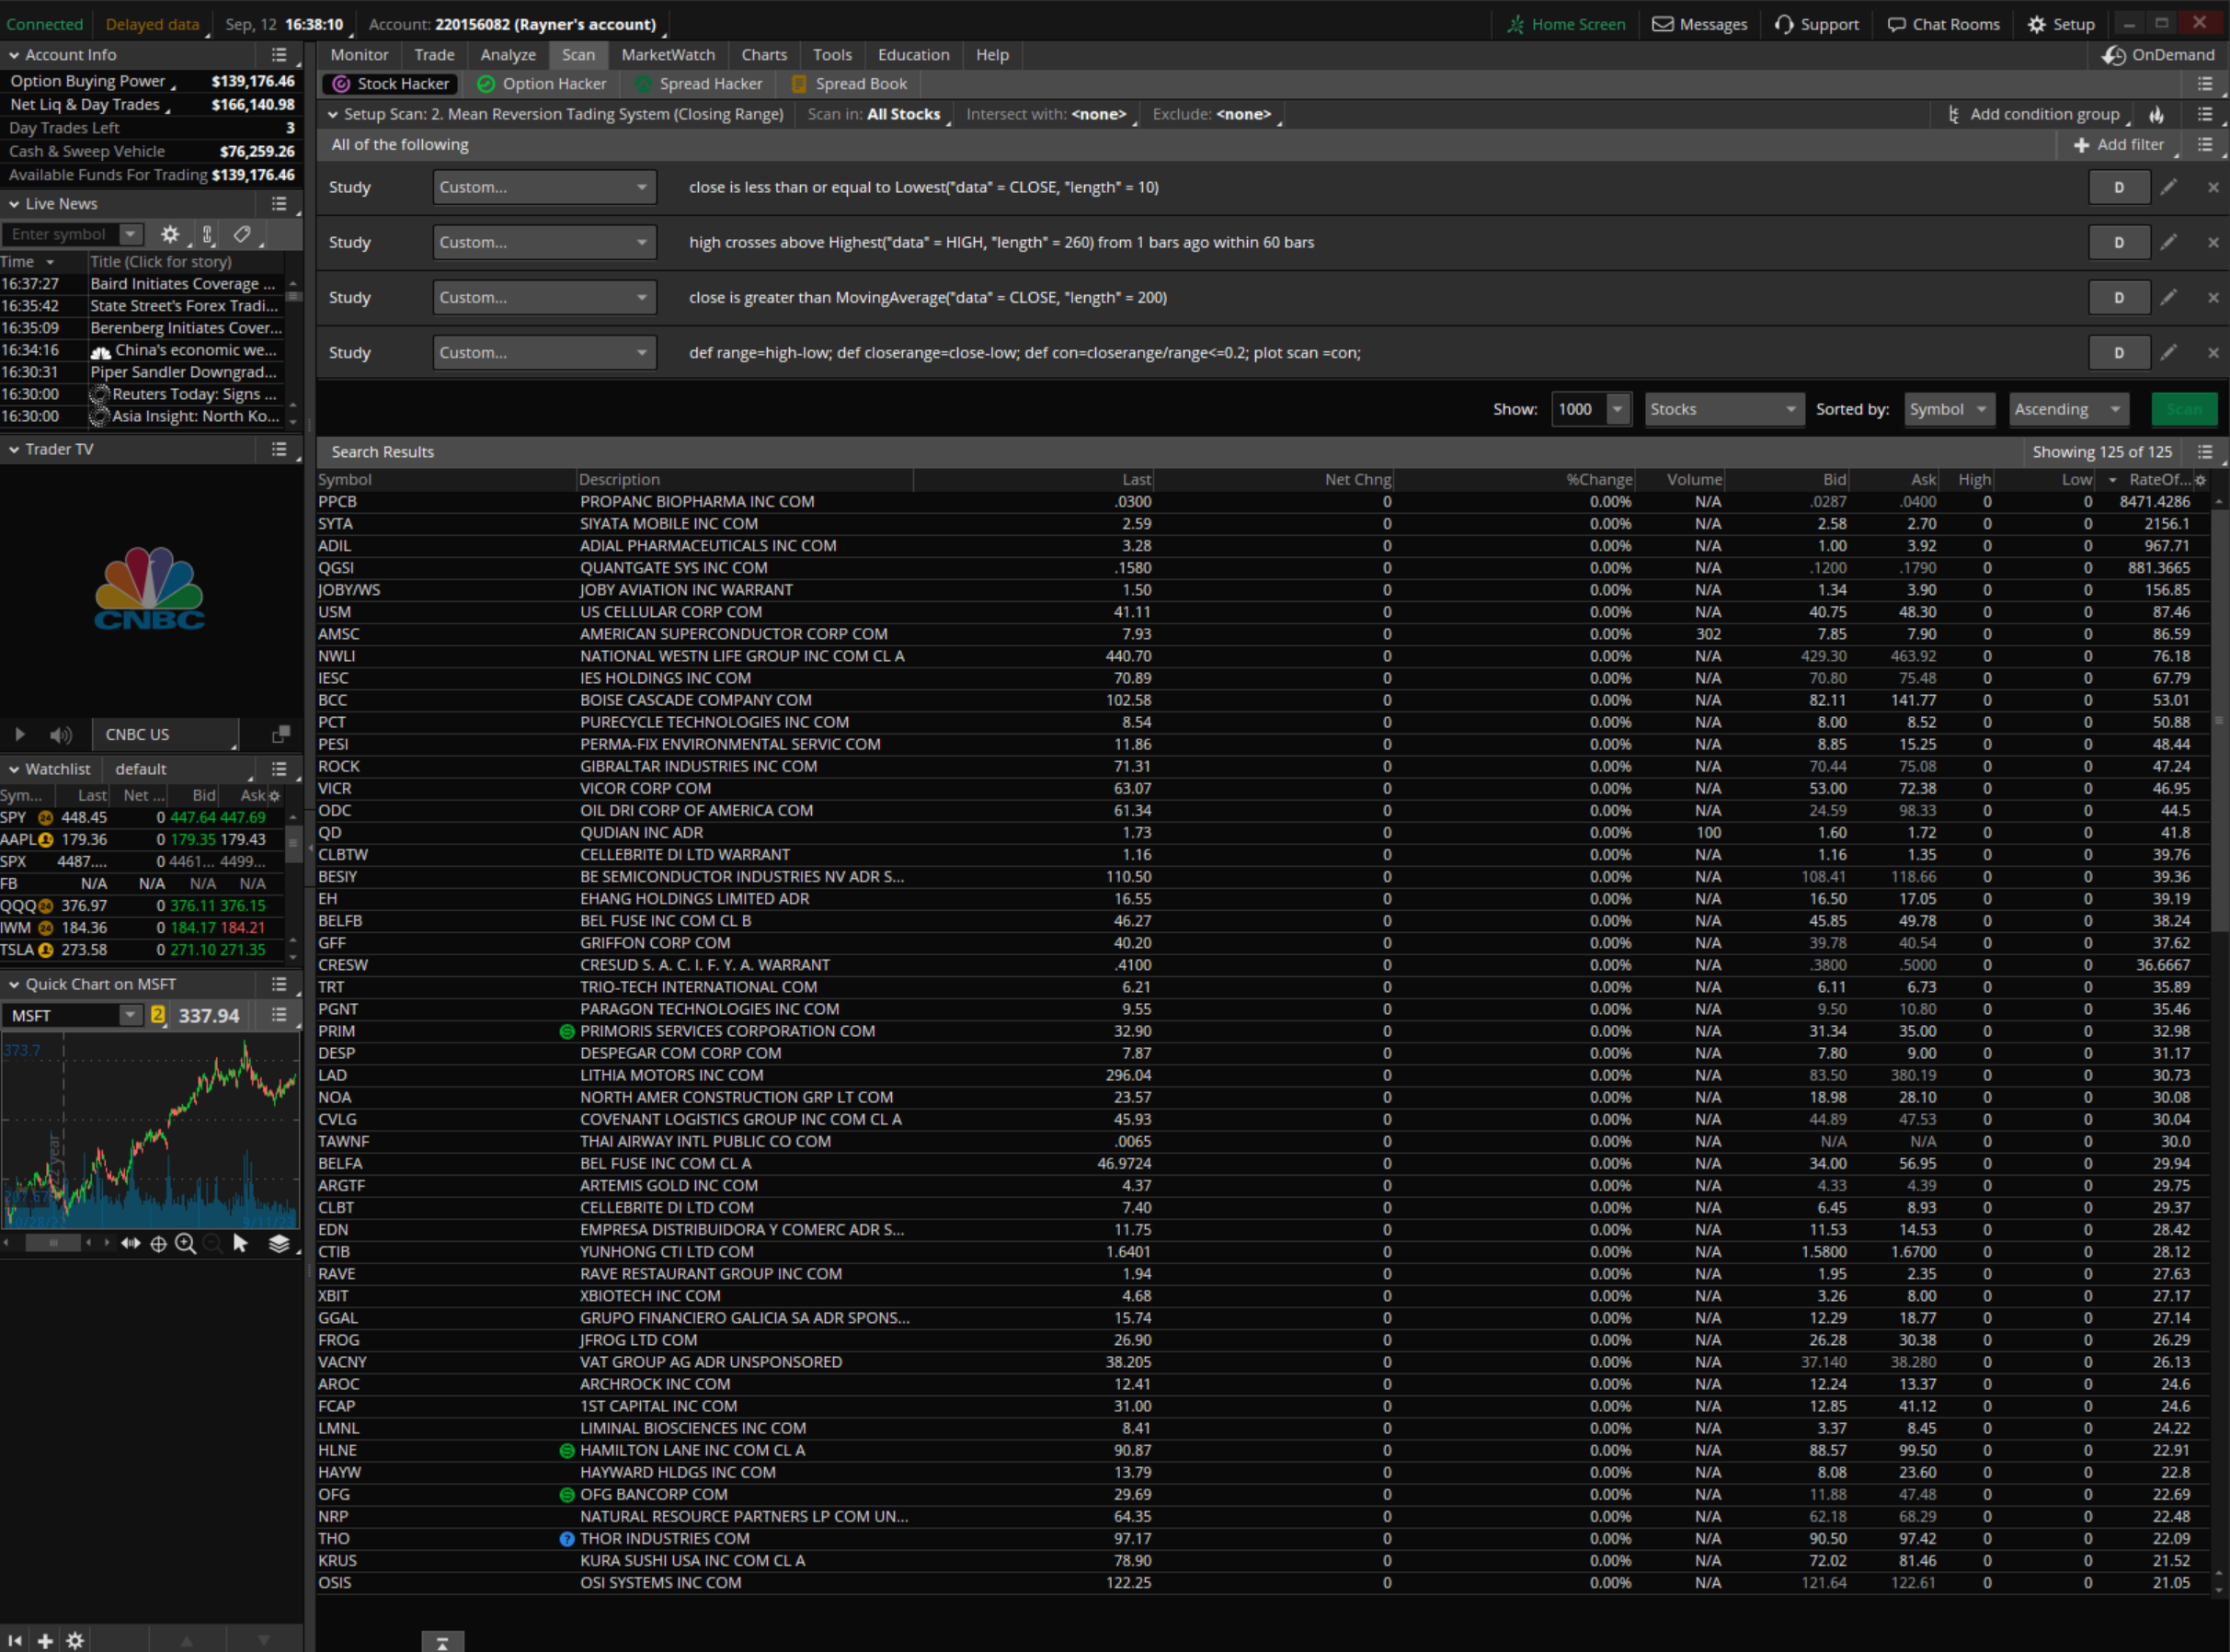This screenshot has width=2230, height=1652.
Task: Open Messages from the top bar
Action: tap(1700, 24)
